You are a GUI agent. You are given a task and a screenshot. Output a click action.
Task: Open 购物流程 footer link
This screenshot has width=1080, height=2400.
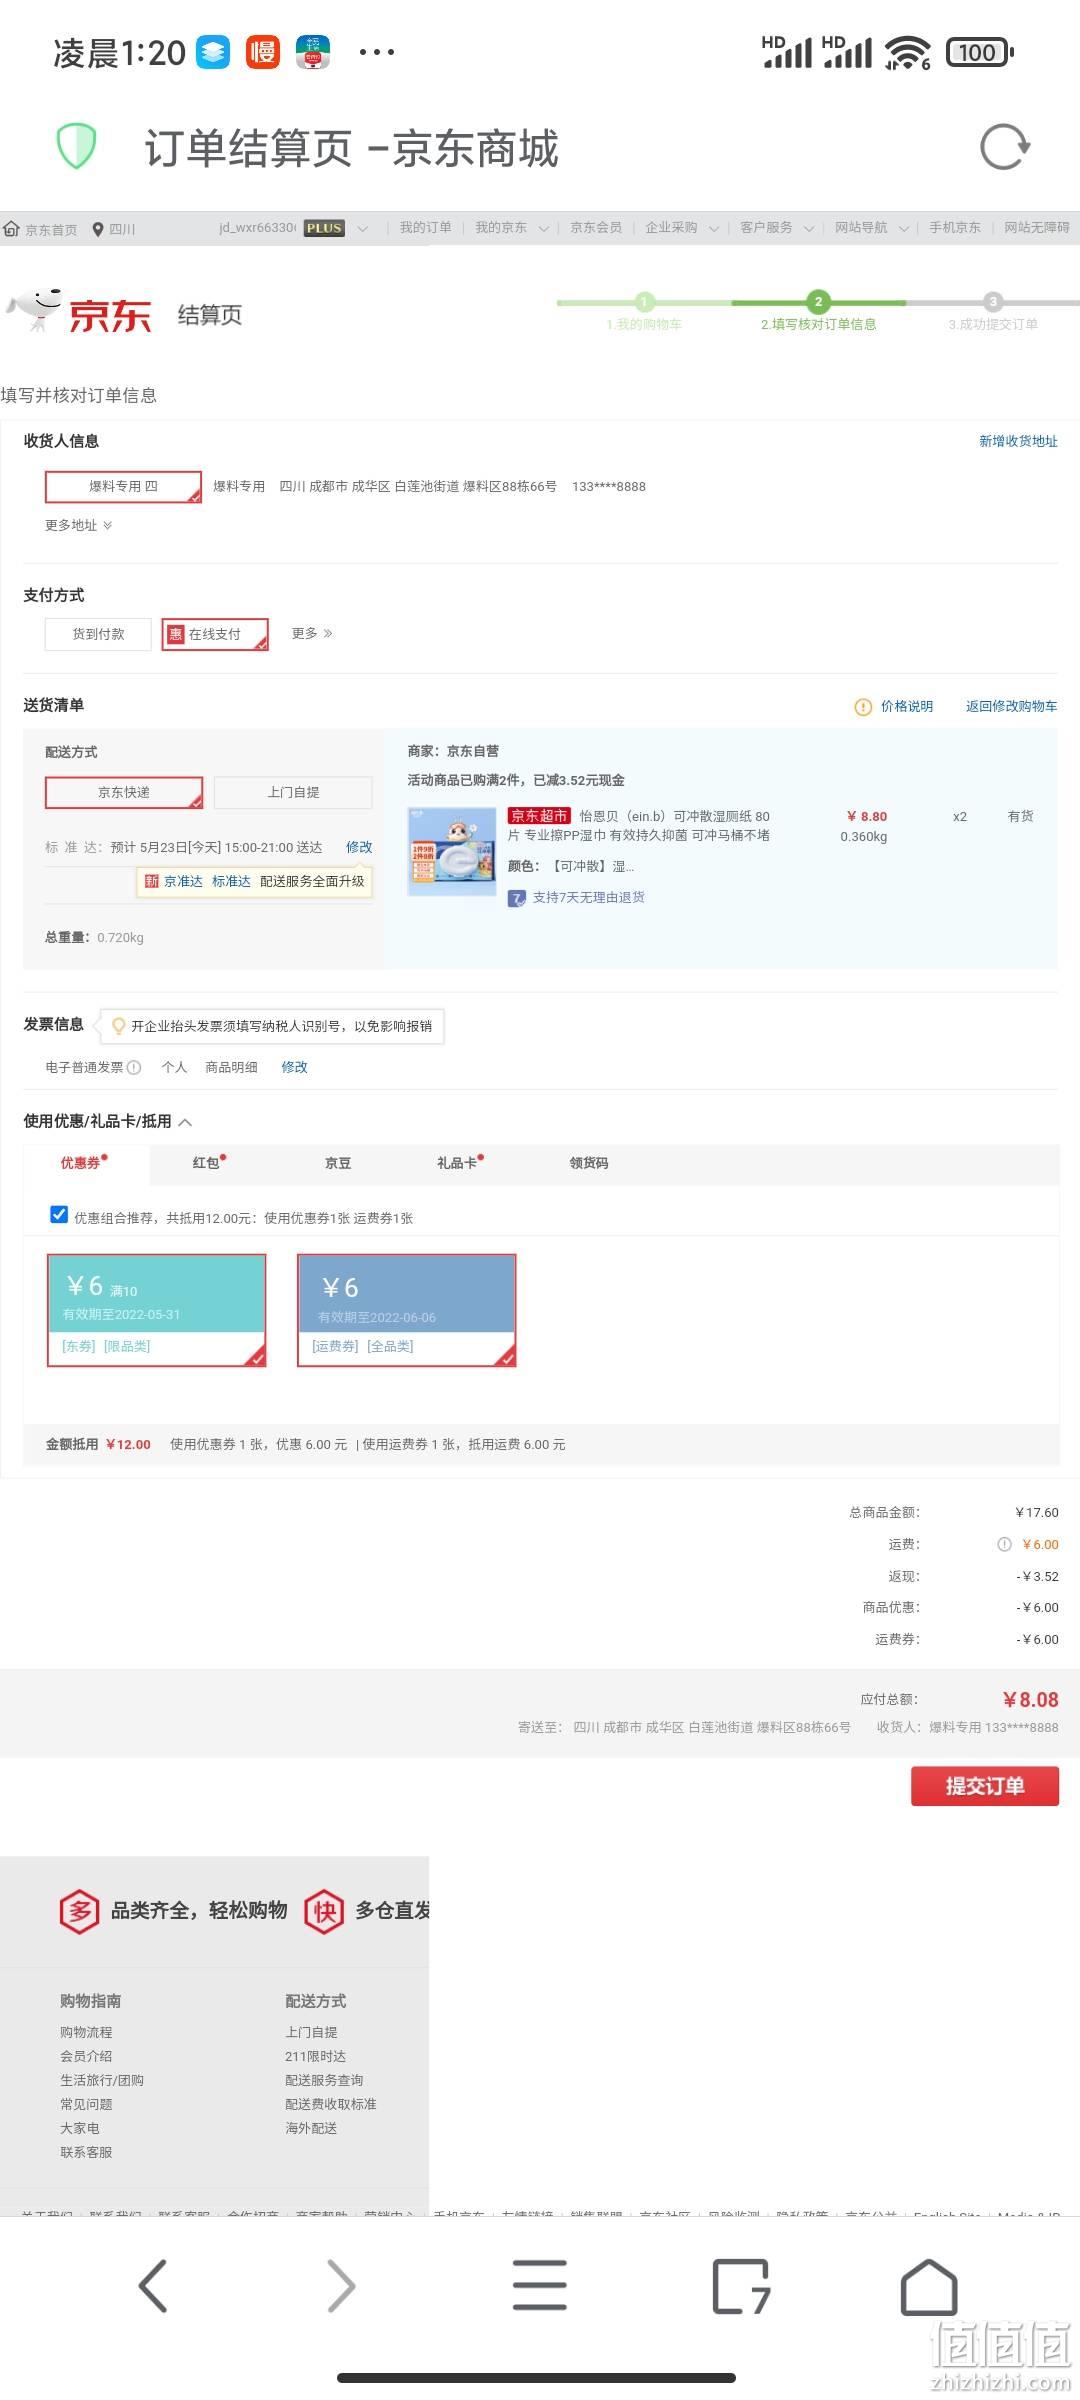tap(86, 2032)
